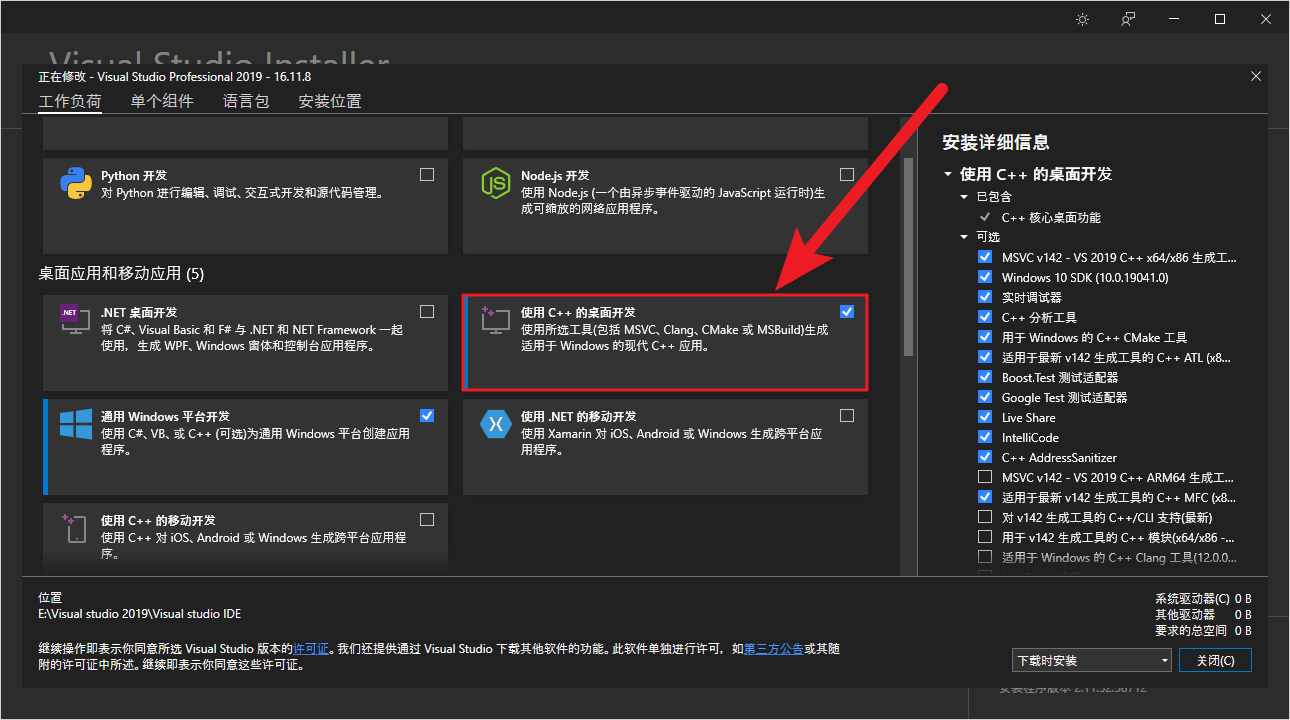Image resolution: width=1290 pixels, height=720 pixels.
Task: Open the 第三方公告 link
Action: (774, 649)
